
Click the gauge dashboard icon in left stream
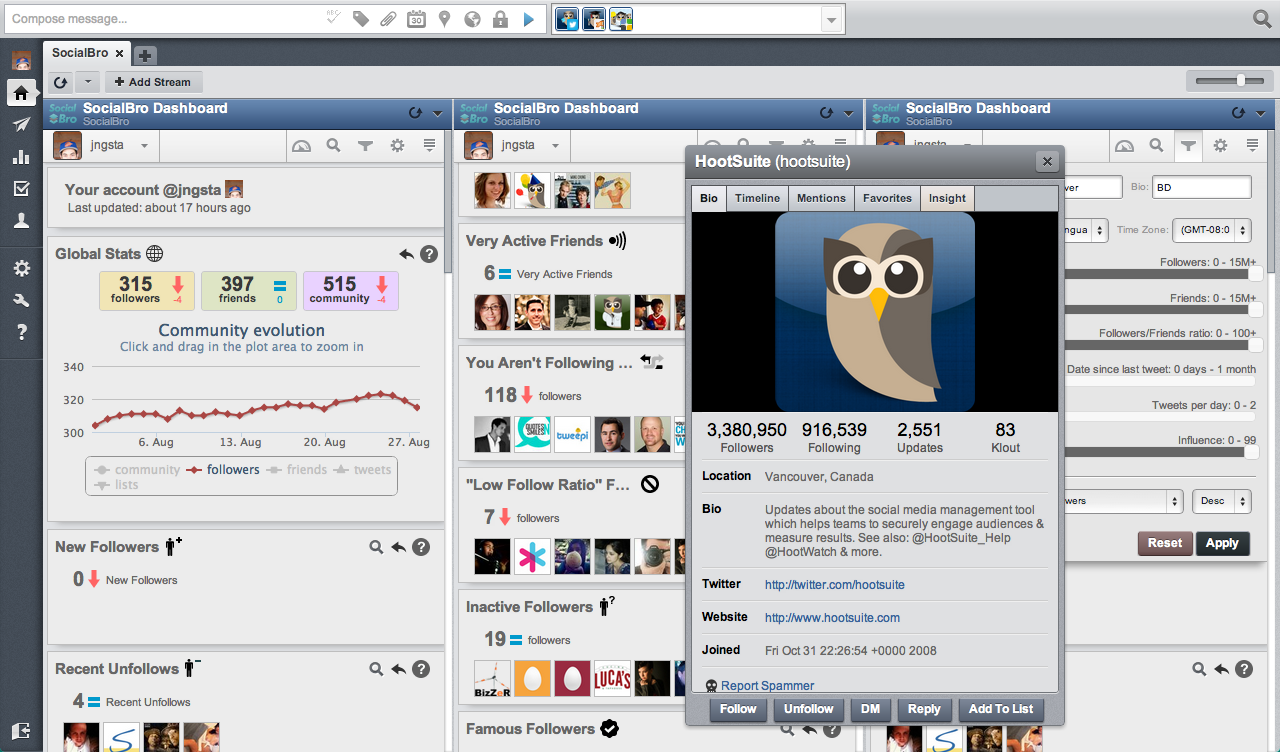(302, 146)
